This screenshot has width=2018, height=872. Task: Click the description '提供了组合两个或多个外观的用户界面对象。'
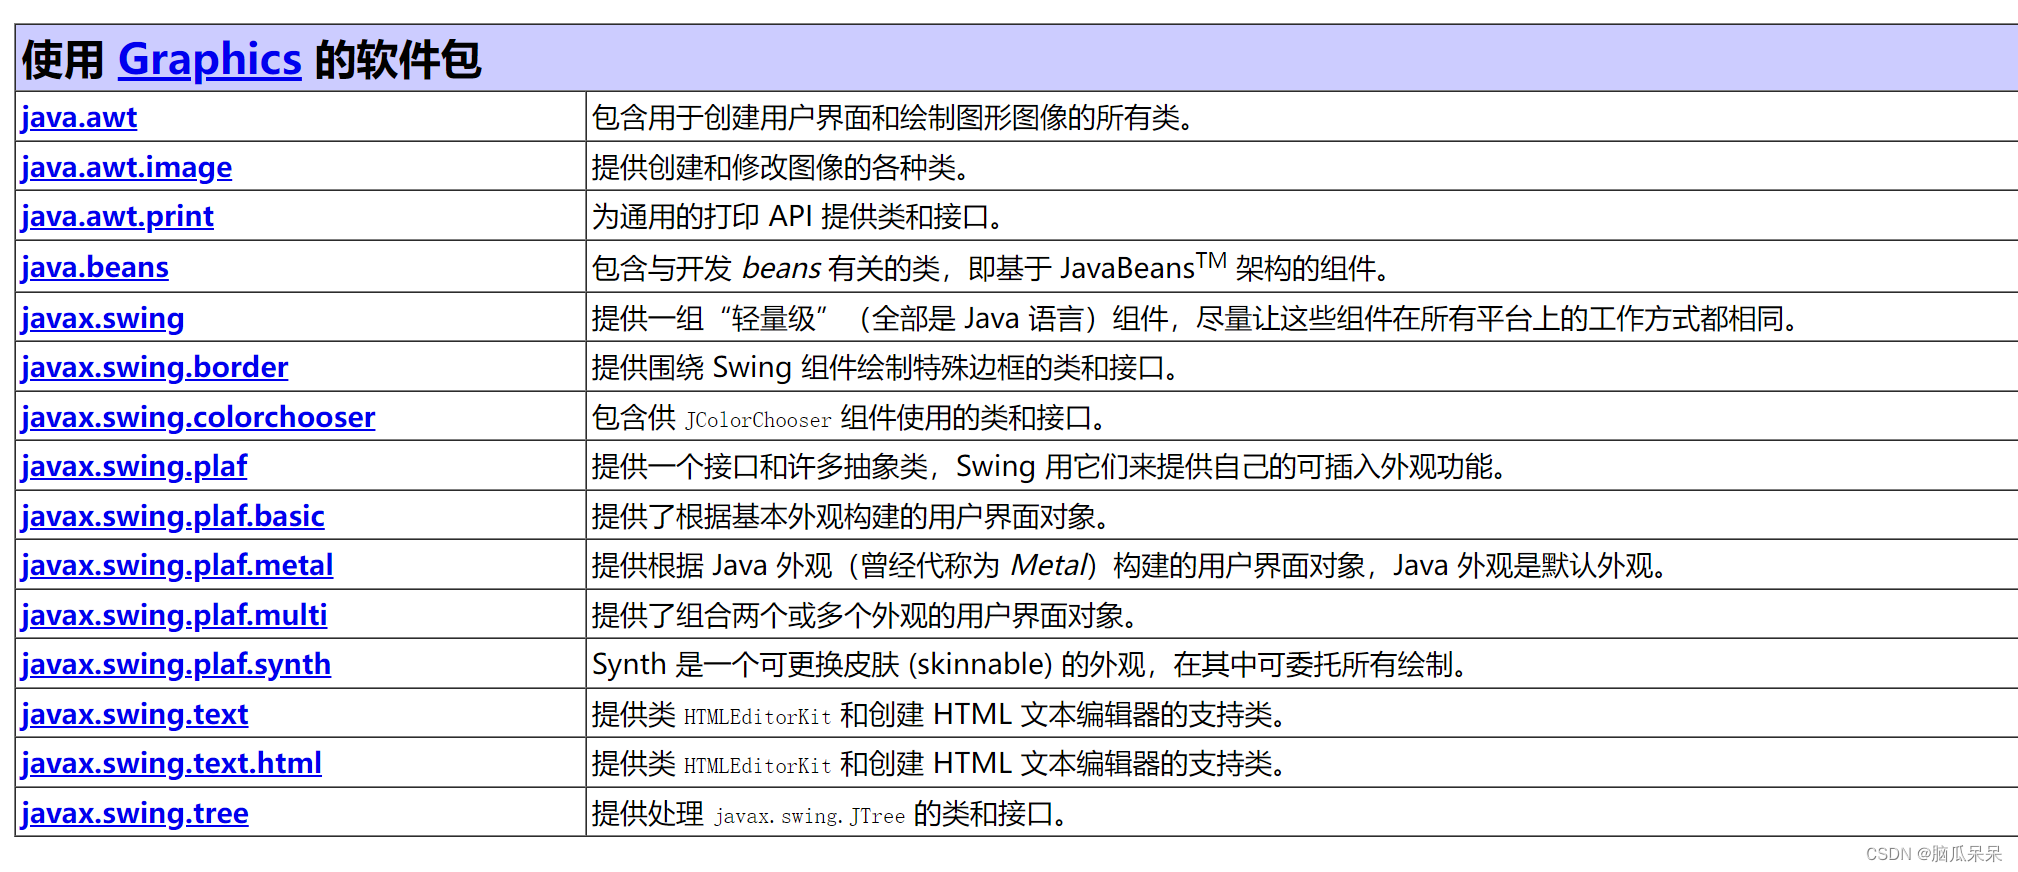[866, 615]
